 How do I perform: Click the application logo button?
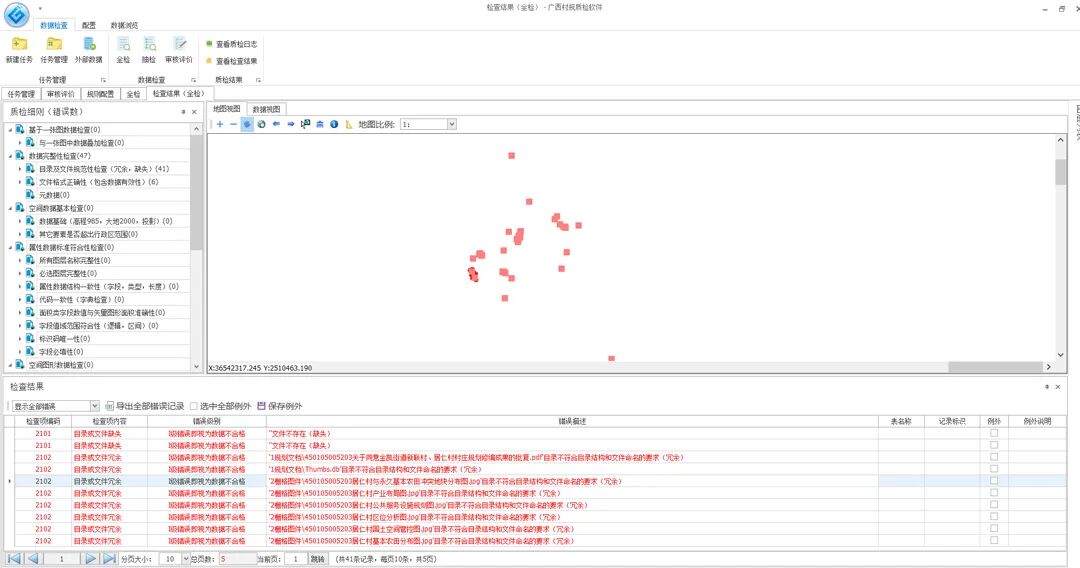17,14
